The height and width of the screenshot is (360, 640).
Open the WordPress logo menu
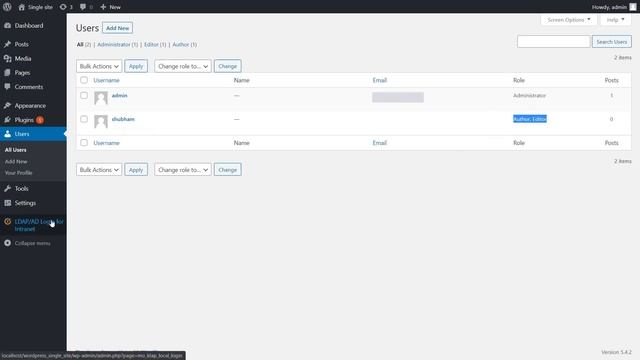pyautogui.click(x=7, y=7)
